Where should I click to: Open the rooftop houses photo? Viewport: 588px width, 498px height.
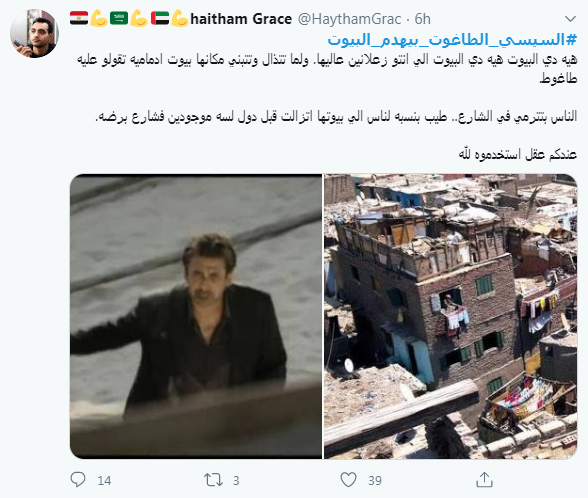450,316
